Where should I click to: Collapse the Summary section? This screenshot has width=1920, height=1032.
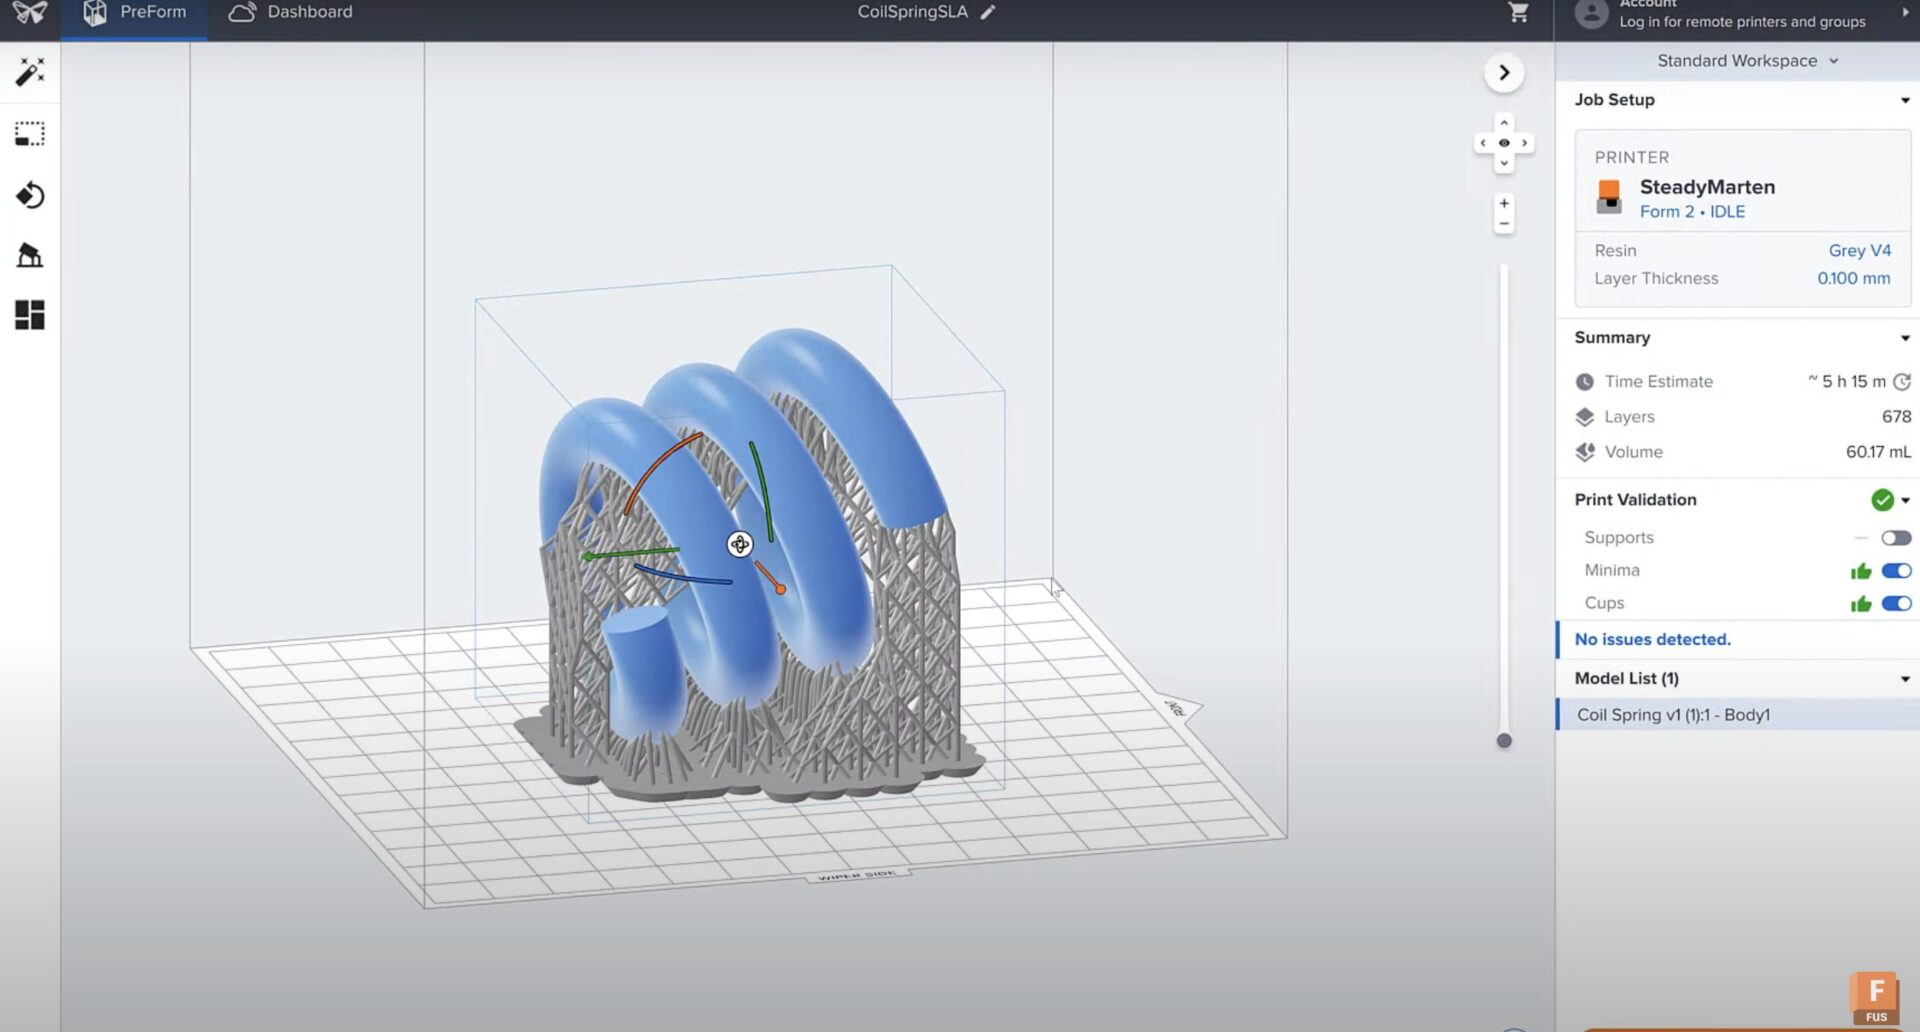pos(1905,338)
